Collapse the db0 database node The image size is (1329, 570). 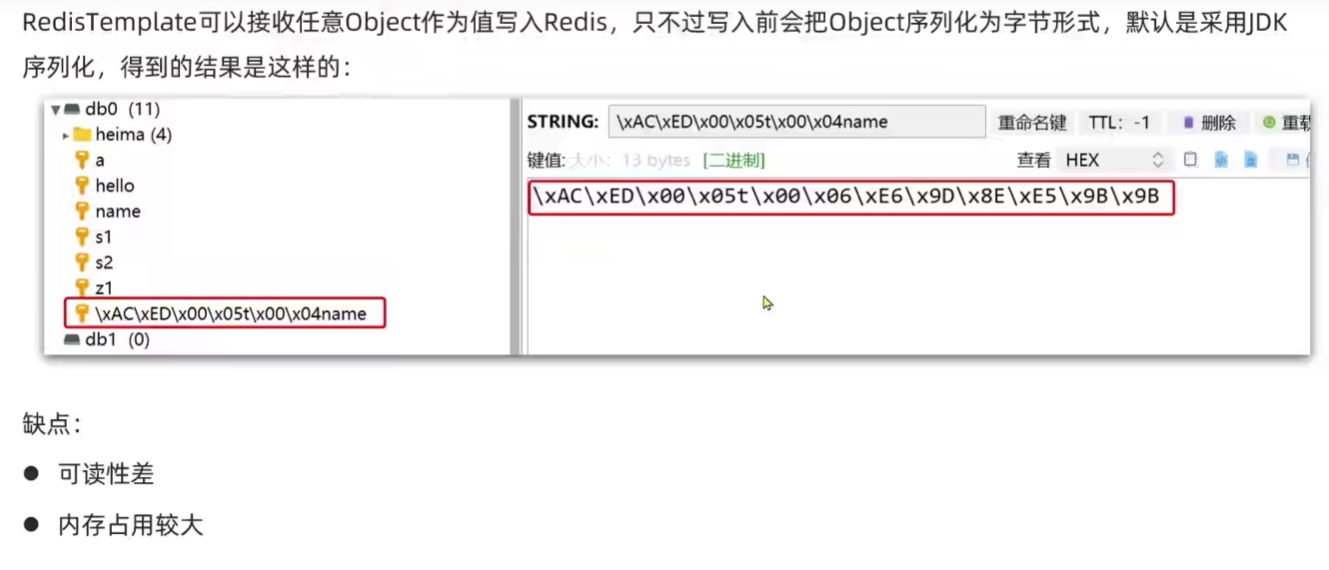click(56, 110)
